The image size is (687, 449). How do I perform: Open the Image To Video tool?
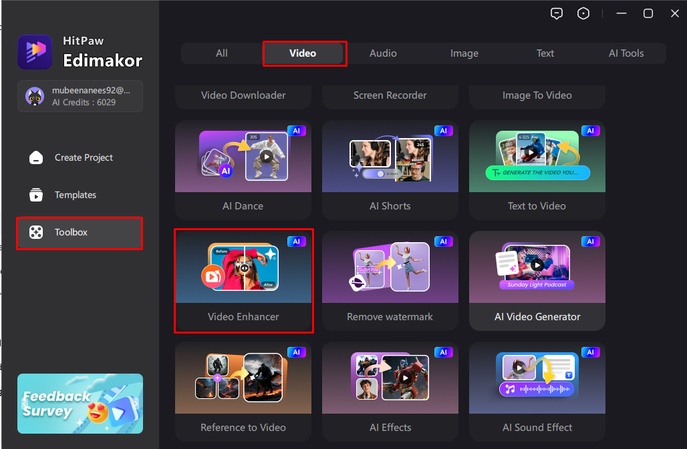(x=537, y=96)
